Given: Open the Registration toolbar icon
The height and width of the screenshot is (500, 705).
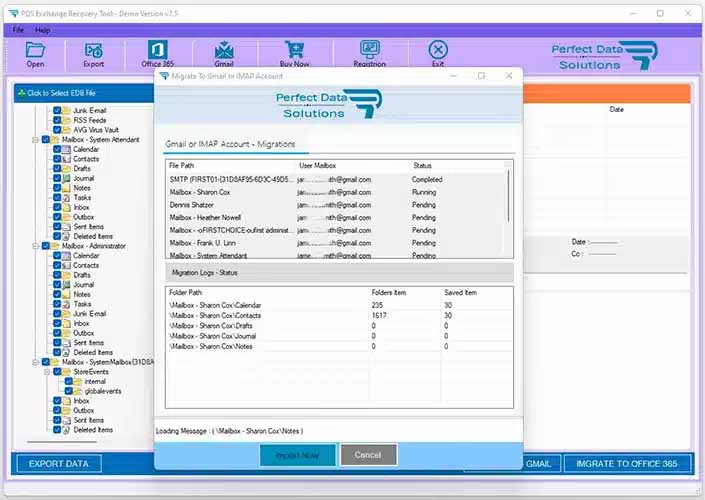Looking at the screenshot, I should [370, 49].
